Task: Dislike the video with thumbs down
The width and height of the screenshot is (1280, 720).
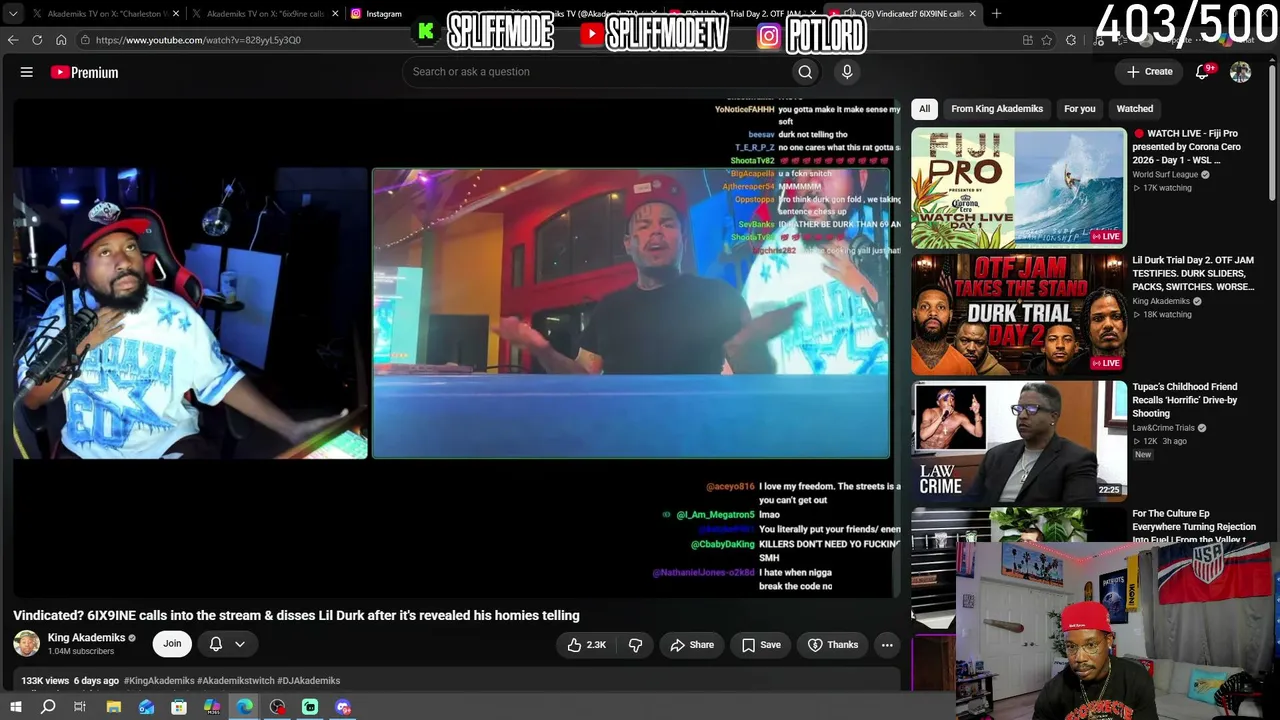Action: tap(636, 645)
